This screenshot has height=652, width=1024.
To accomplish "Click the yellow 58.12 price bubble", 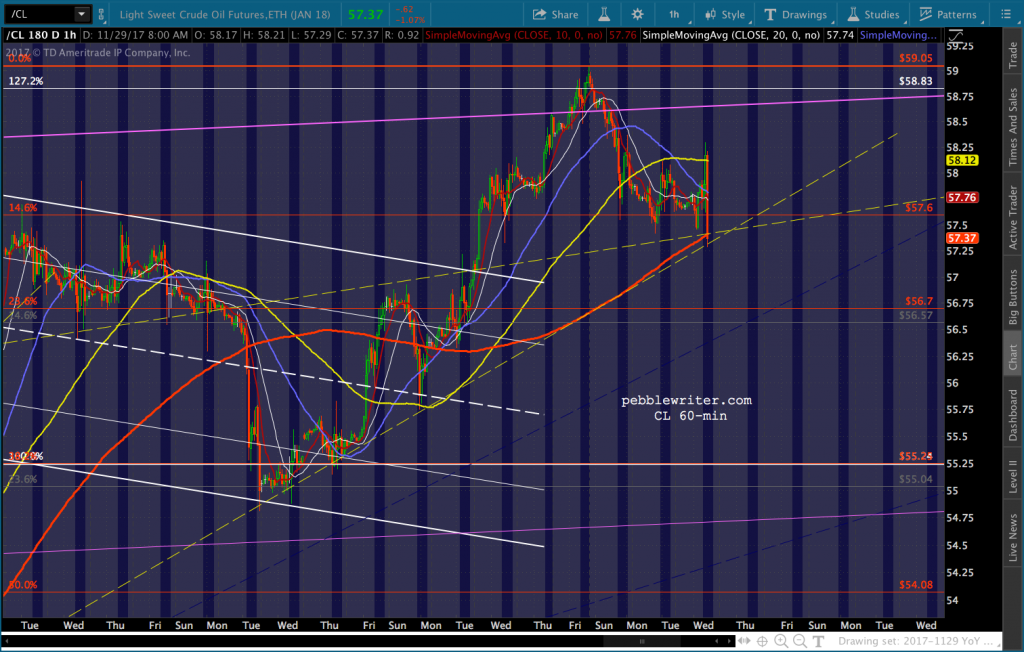I will (962, 160).
